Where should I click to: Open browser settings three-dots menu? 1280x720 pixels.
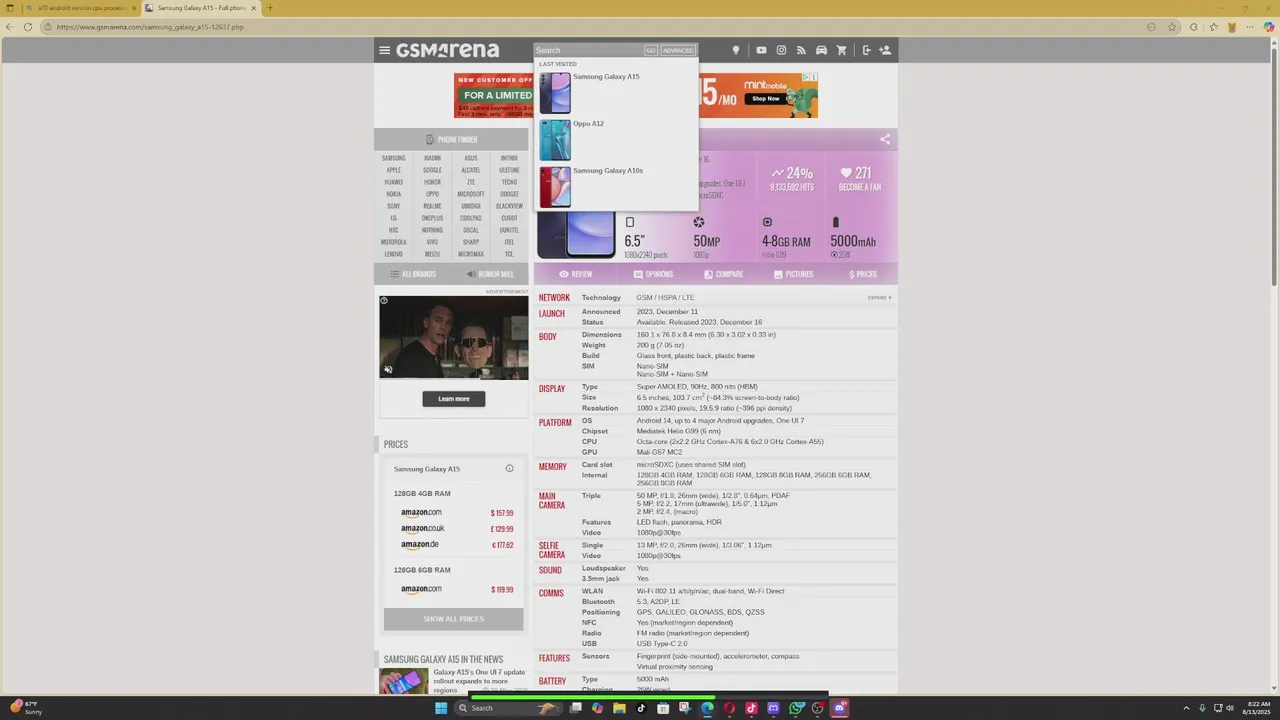pos(1251,27)
